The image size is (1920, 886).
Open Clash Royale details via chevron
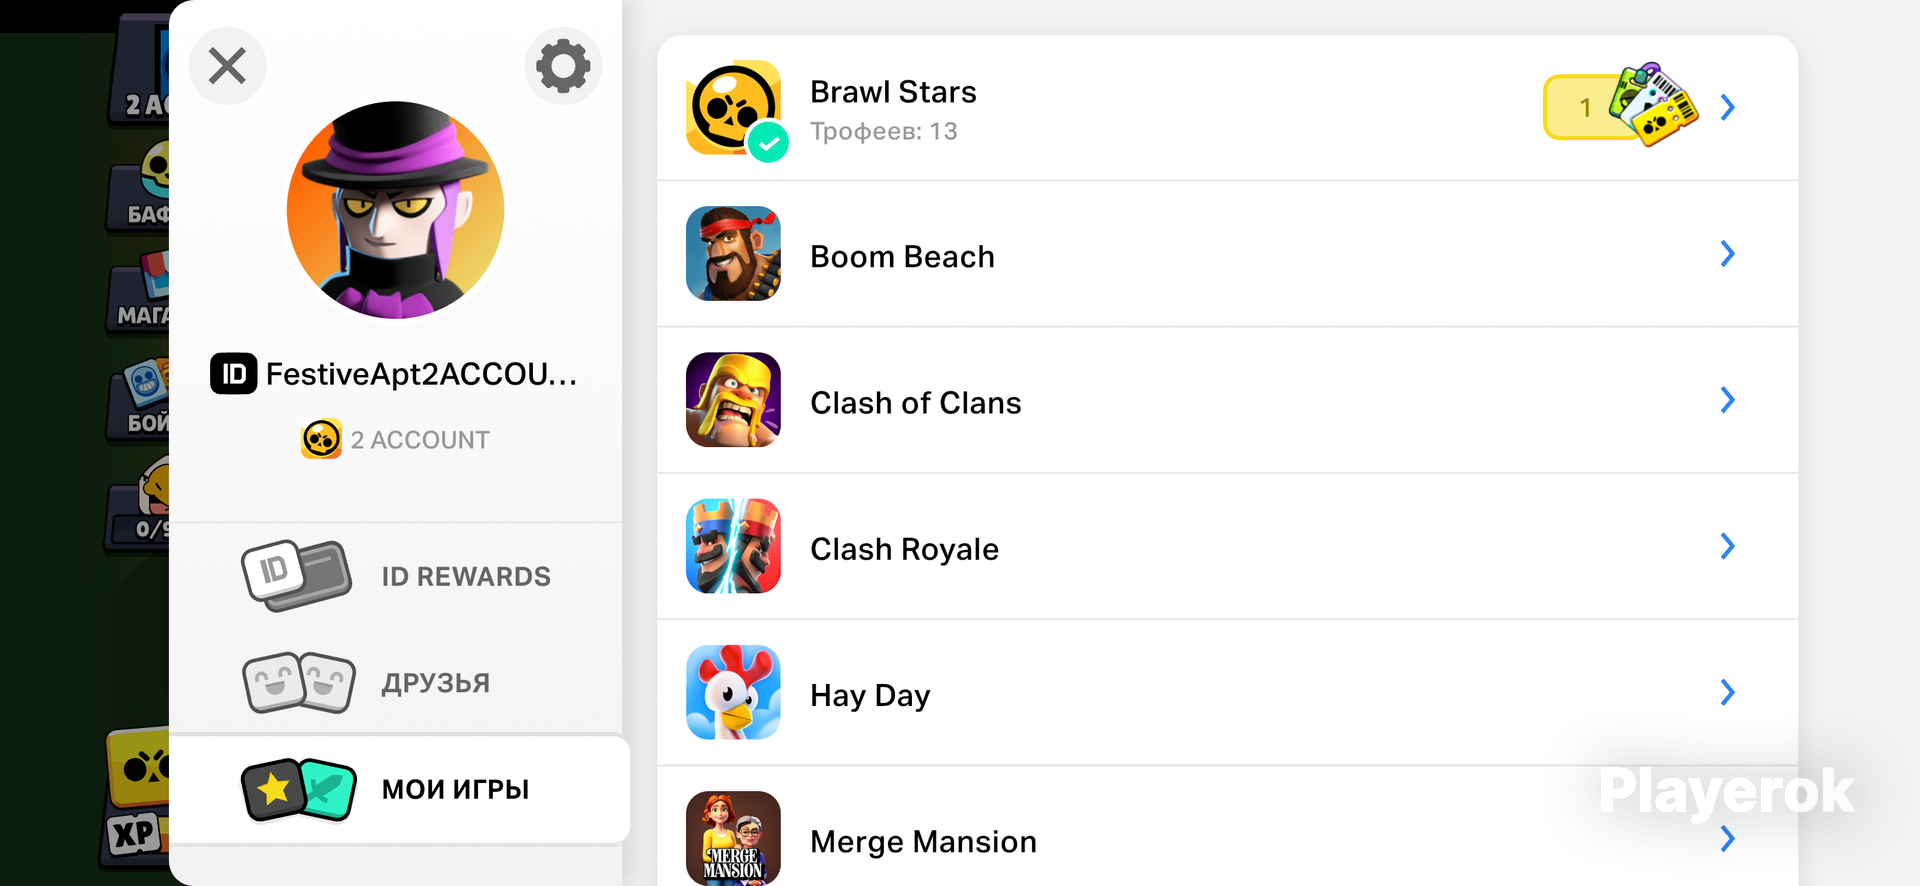[1727, 546]
